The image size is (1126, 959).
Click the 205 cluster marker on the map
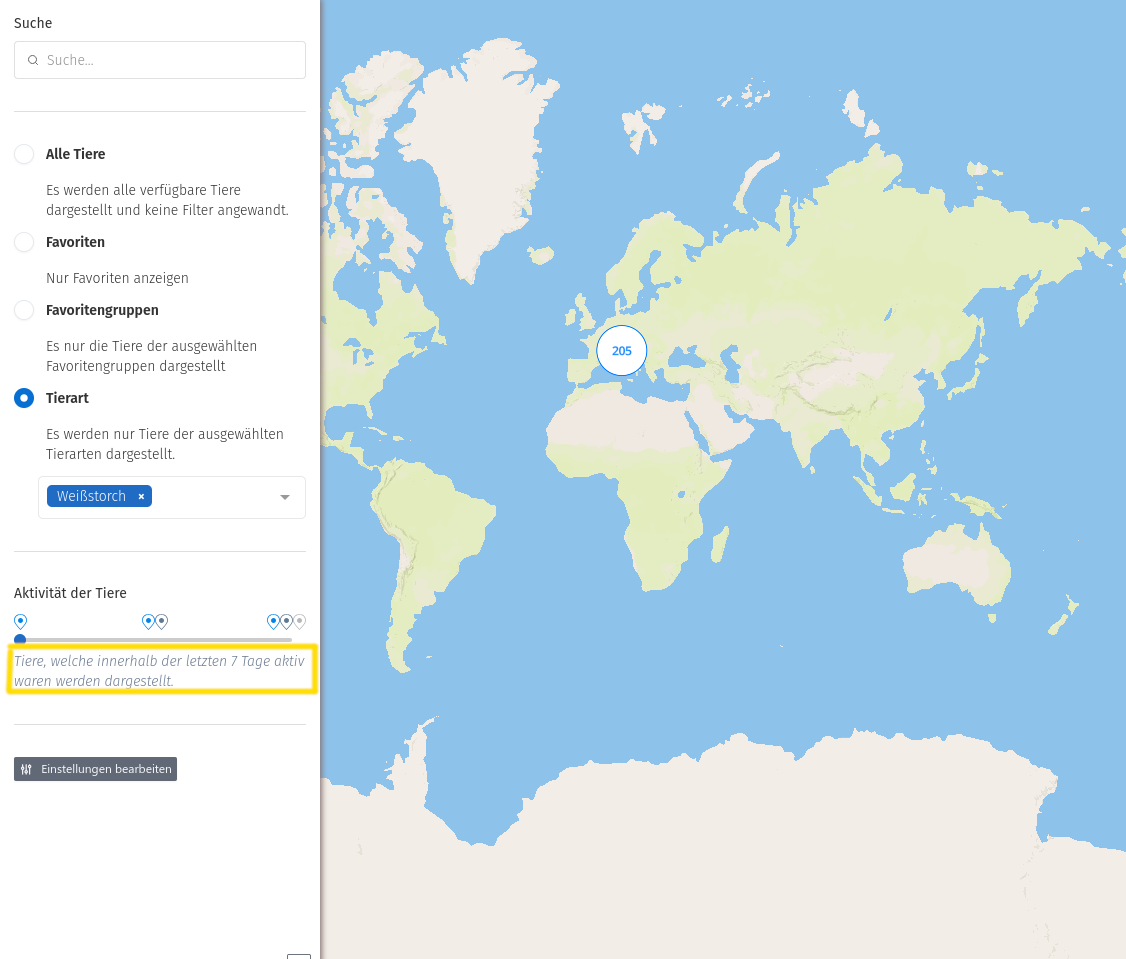[x=622, y=351]
